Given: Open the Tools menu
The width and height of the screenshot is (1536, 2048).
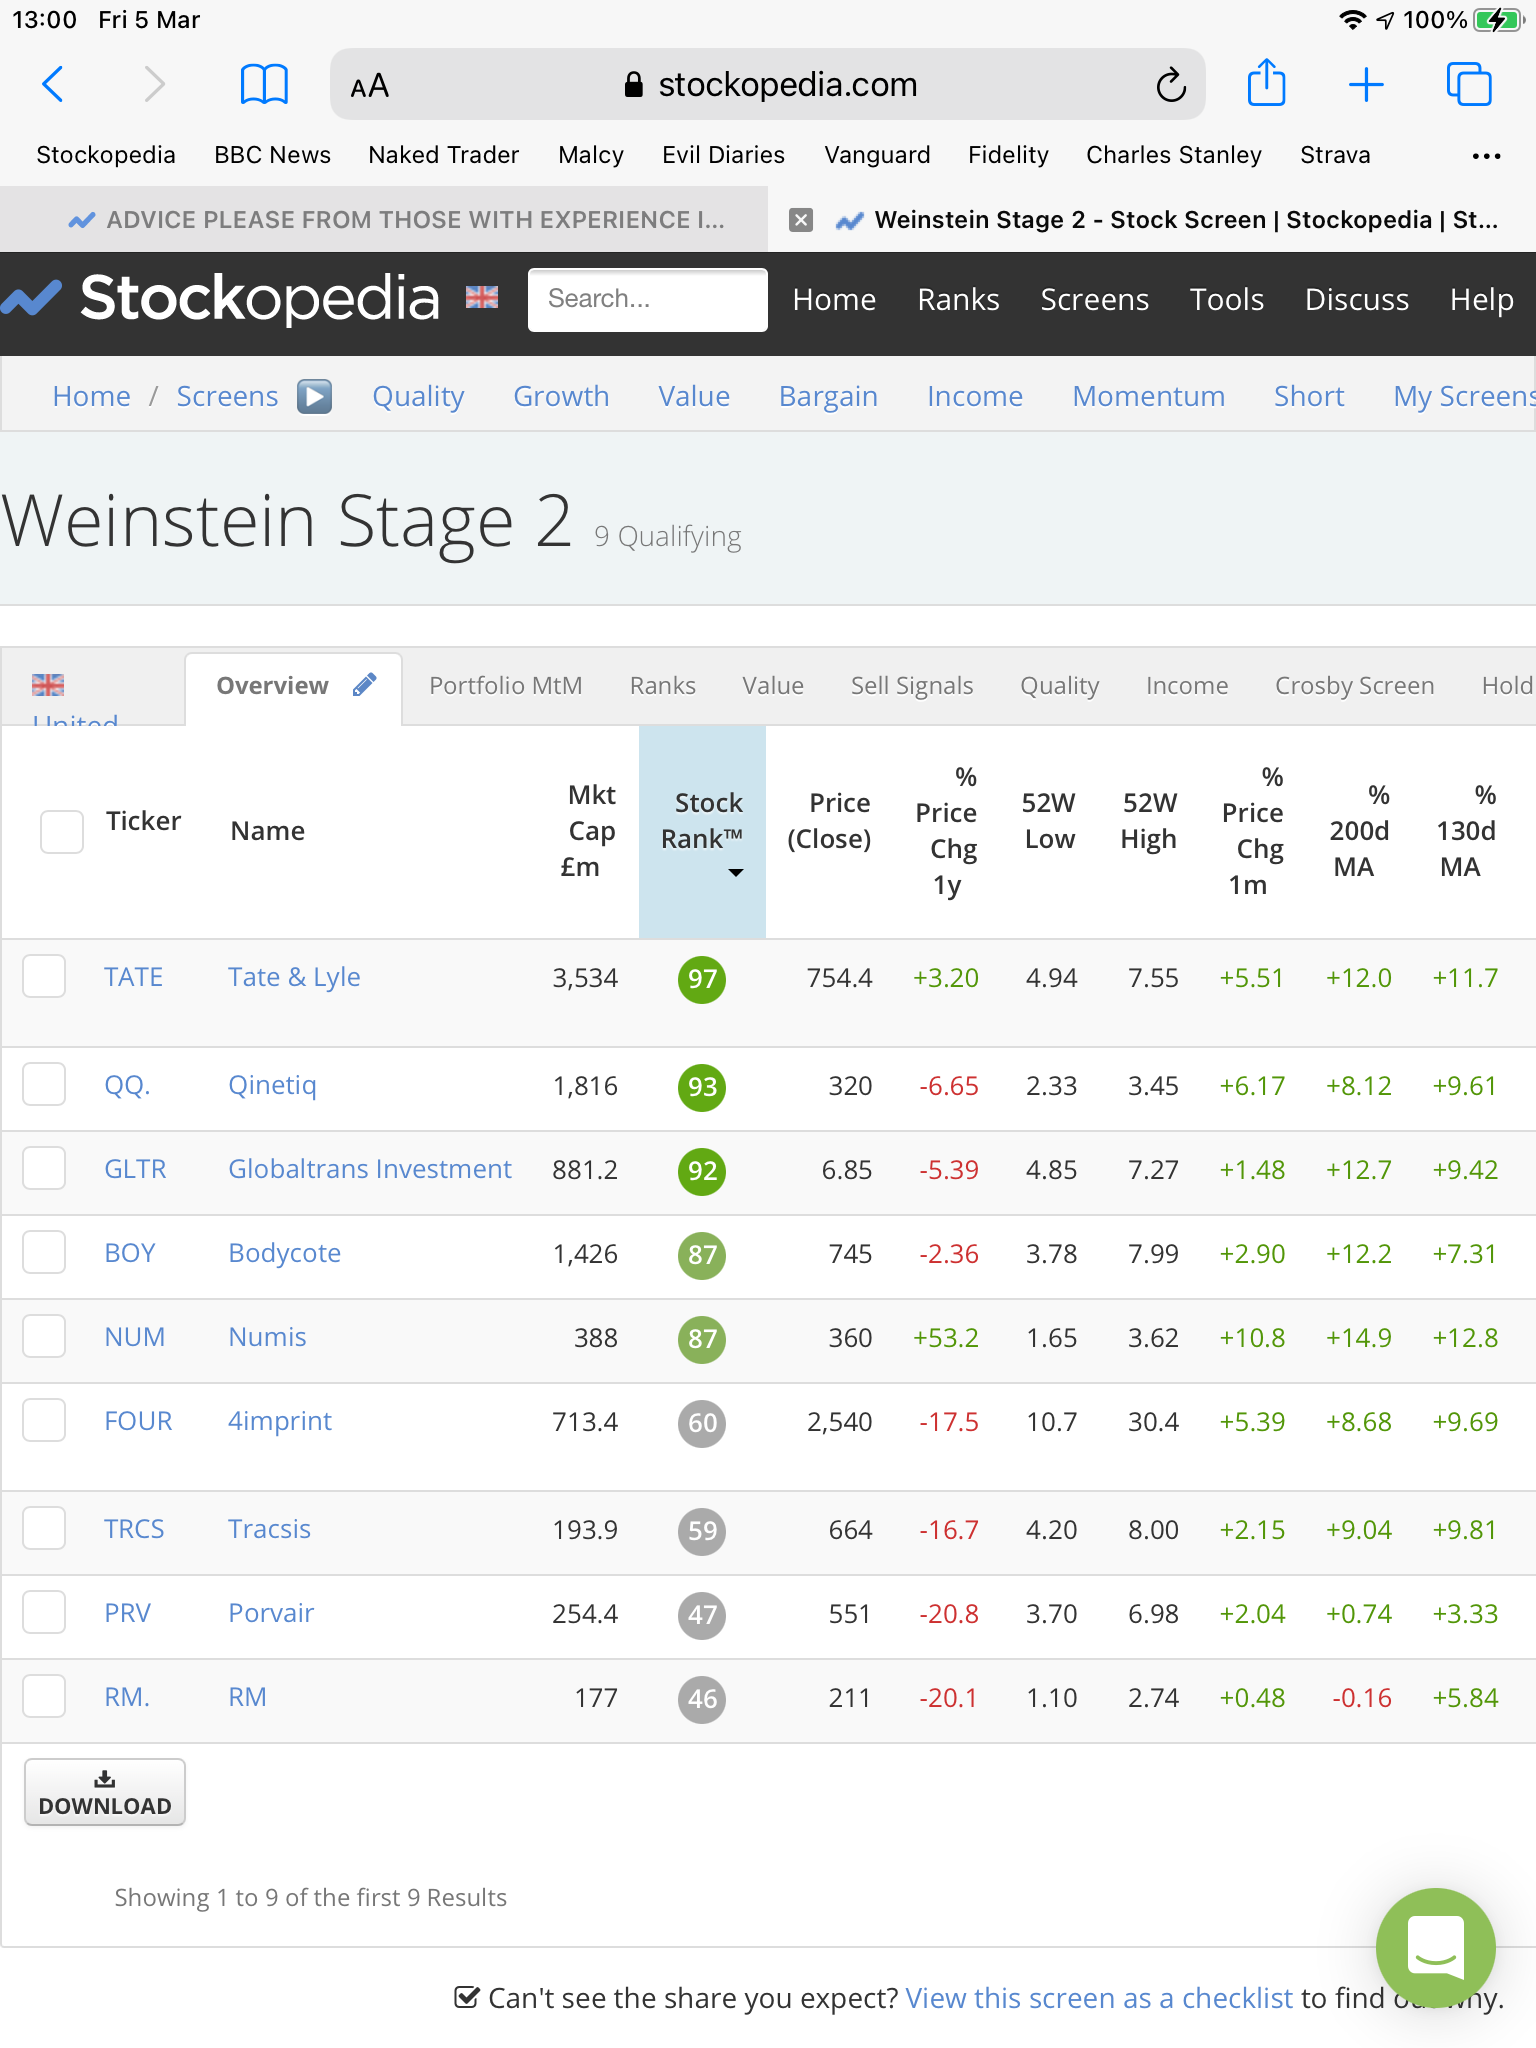Looking at the screenshot, I should coord(1226,300).
